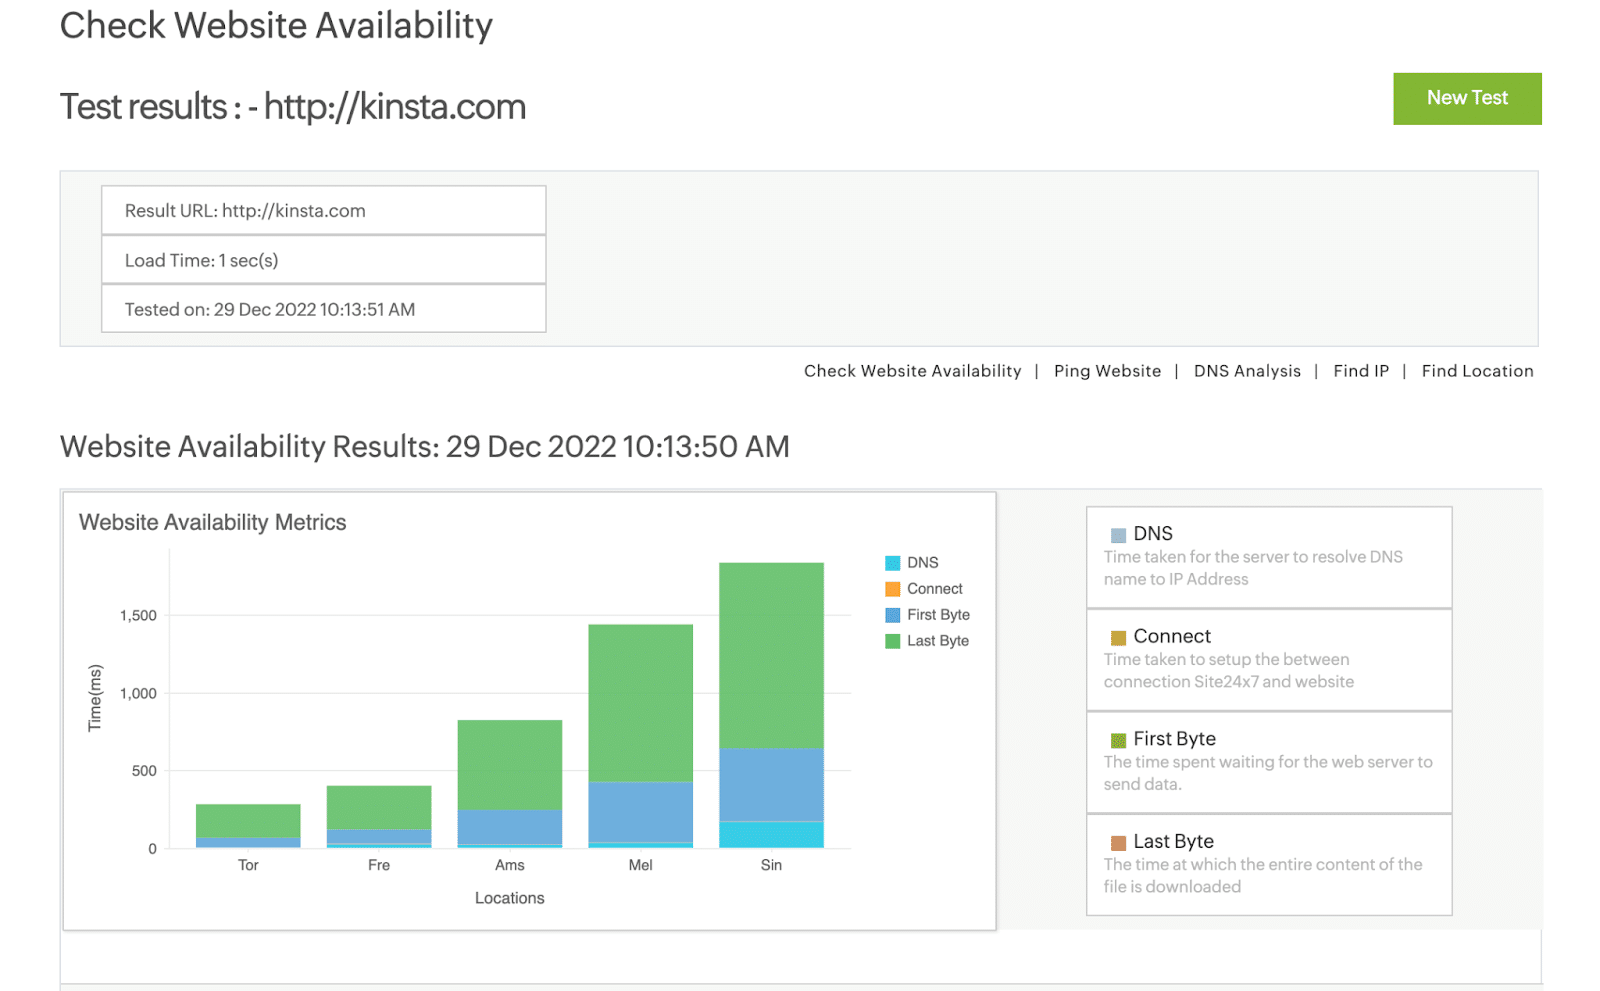This screenshot has width=1600, height=991.
Task: Select the Find IP link
Action: [1360, 371]
